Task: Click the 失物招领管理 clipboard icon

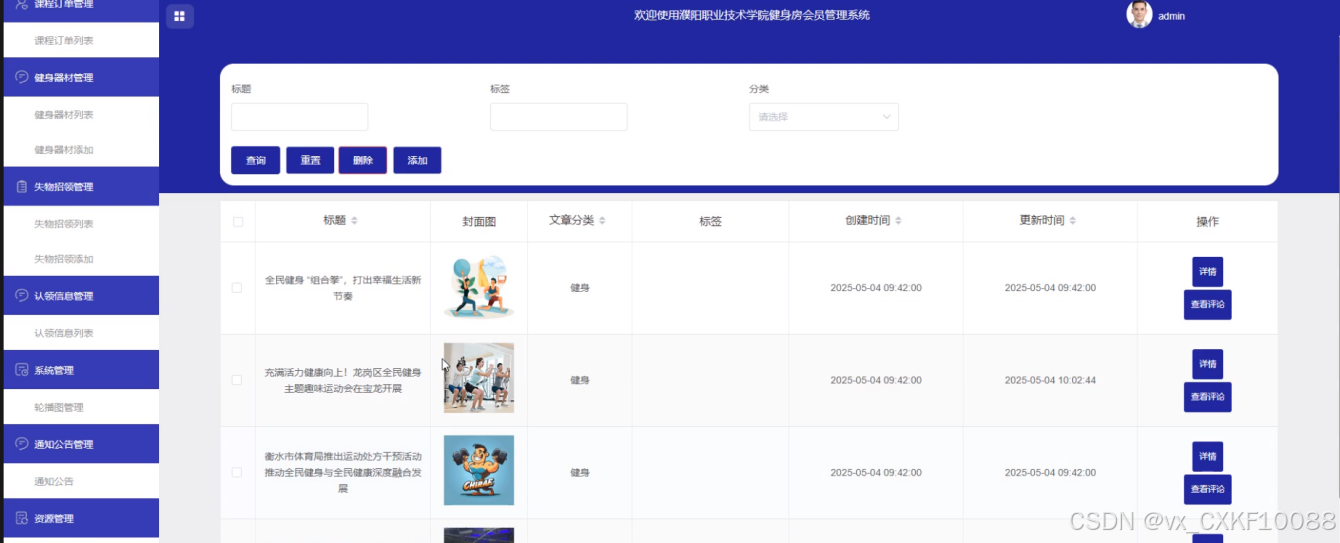Action: [22, 187]
